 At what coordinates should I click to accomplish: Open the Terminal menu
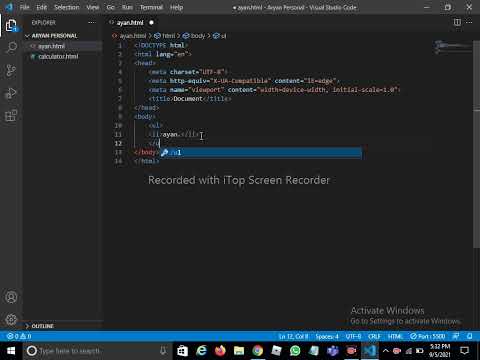(151, 7)
